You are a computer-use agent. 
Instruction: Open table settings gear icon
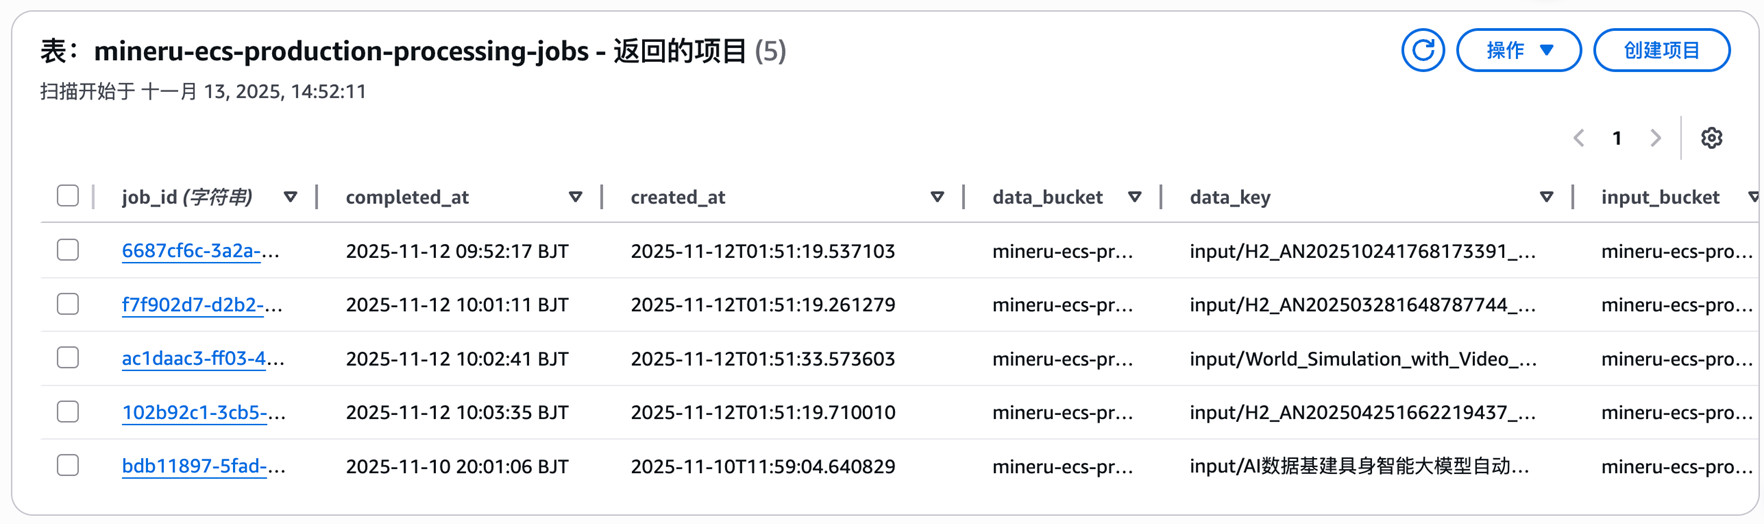pyautogui.click(x=1711, y=138)
